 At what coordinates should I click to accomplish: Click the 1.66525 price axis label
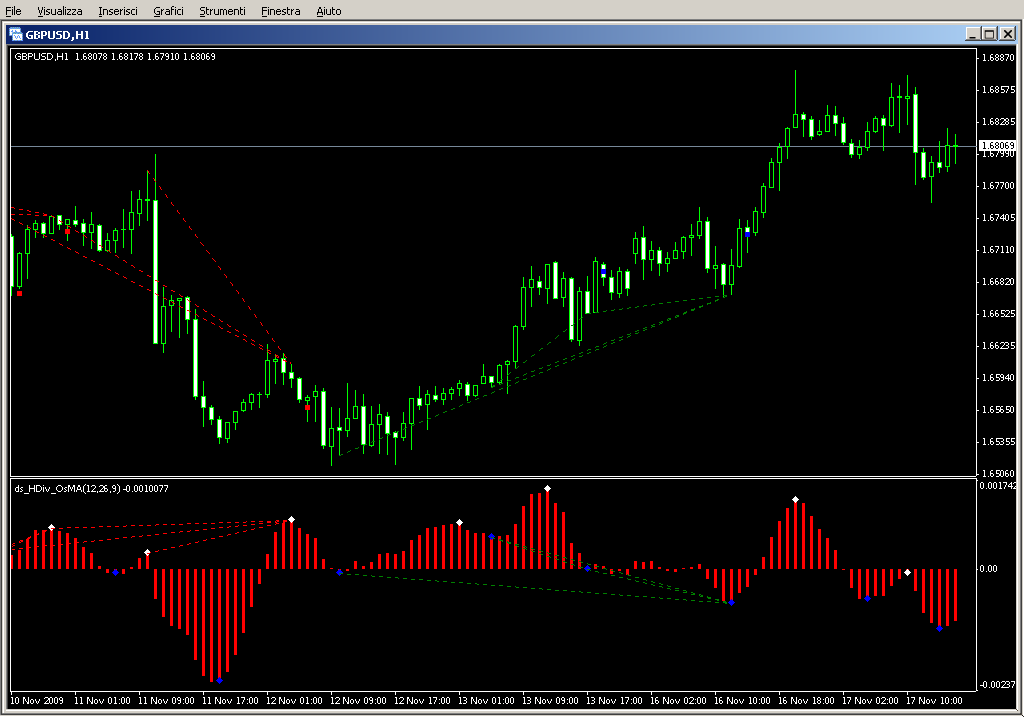pyautogui.click(x=999, y=313)
